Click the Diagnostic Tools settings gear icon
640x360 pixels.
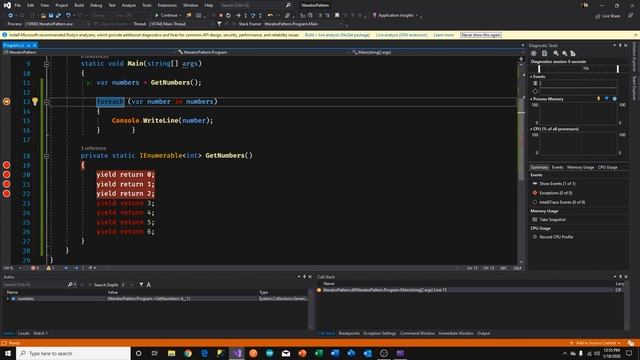(533, 53)
